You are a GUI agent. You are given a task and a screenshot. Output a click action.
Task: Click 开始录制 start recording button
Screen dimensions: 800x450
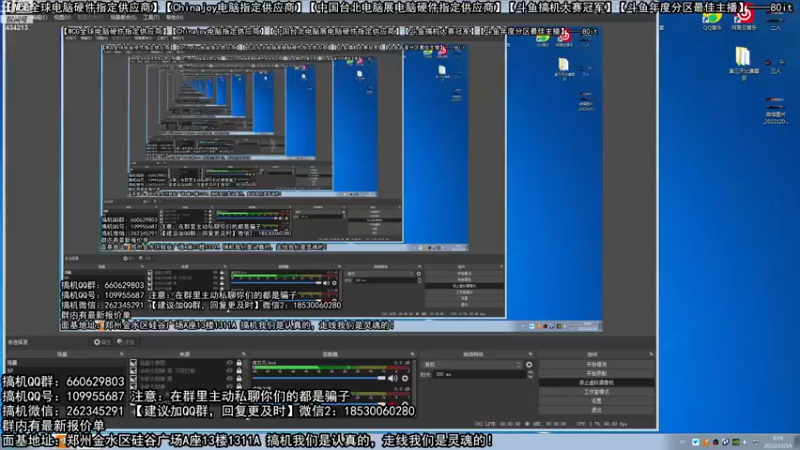click(596, 373)
